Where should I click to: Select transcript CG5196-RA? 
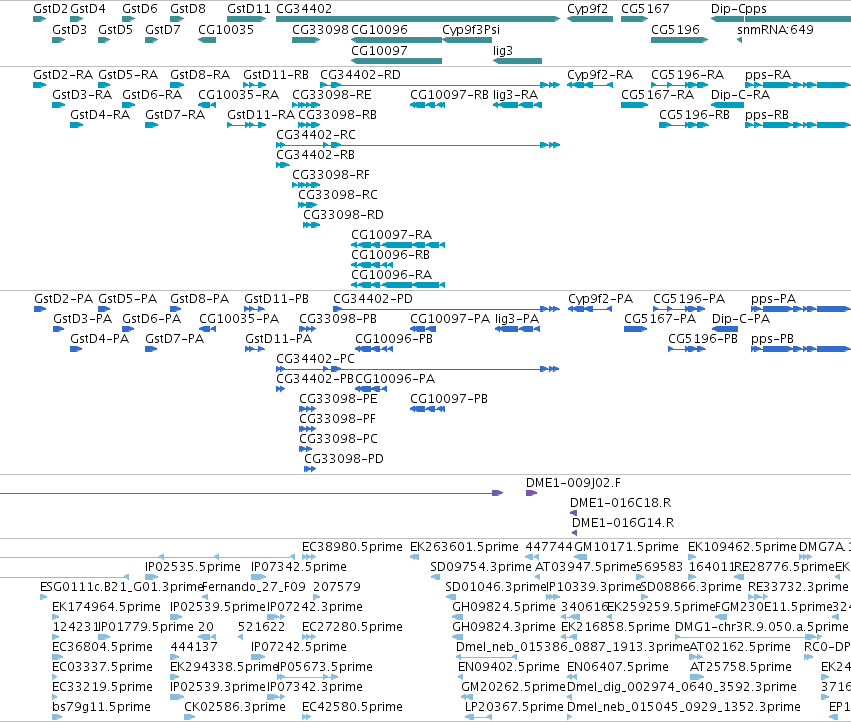688,74
